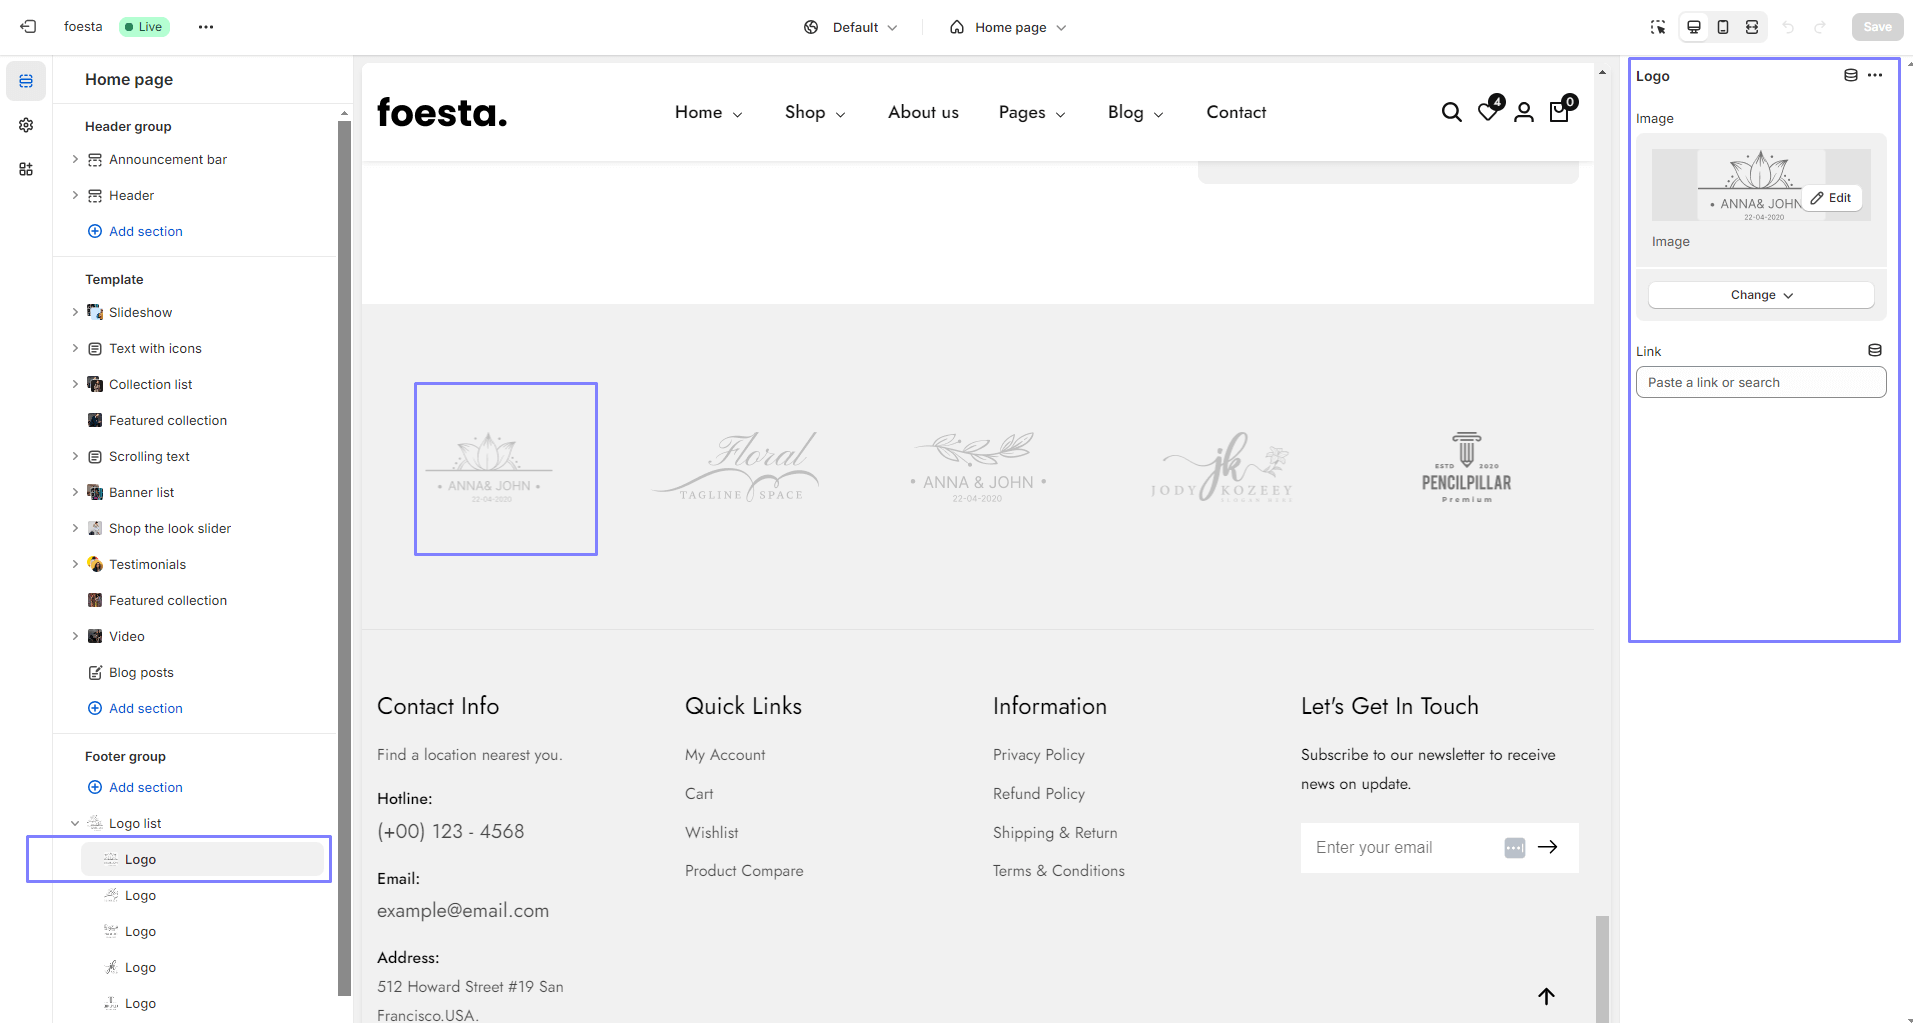Viewport: 1913px width, 1023px height.
Task: Collapse the Logo list section
Action: pos(75,823)
